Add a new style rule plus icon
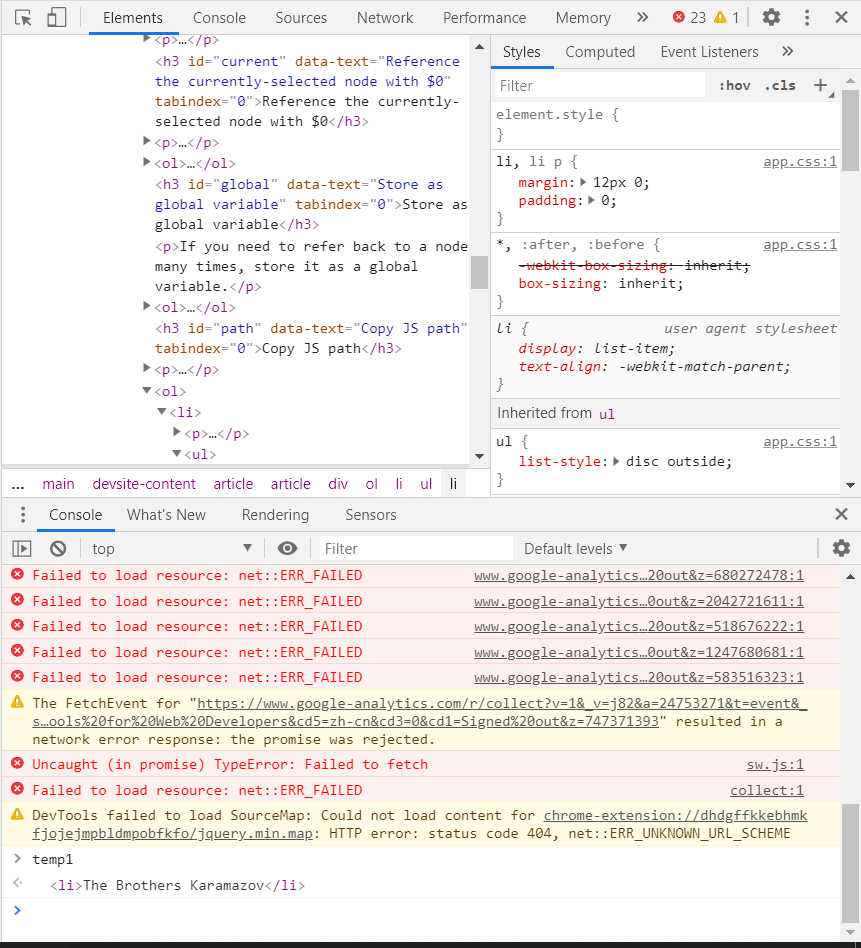The height and width of the screenshot is (948, 861). [x=820, y=85]
